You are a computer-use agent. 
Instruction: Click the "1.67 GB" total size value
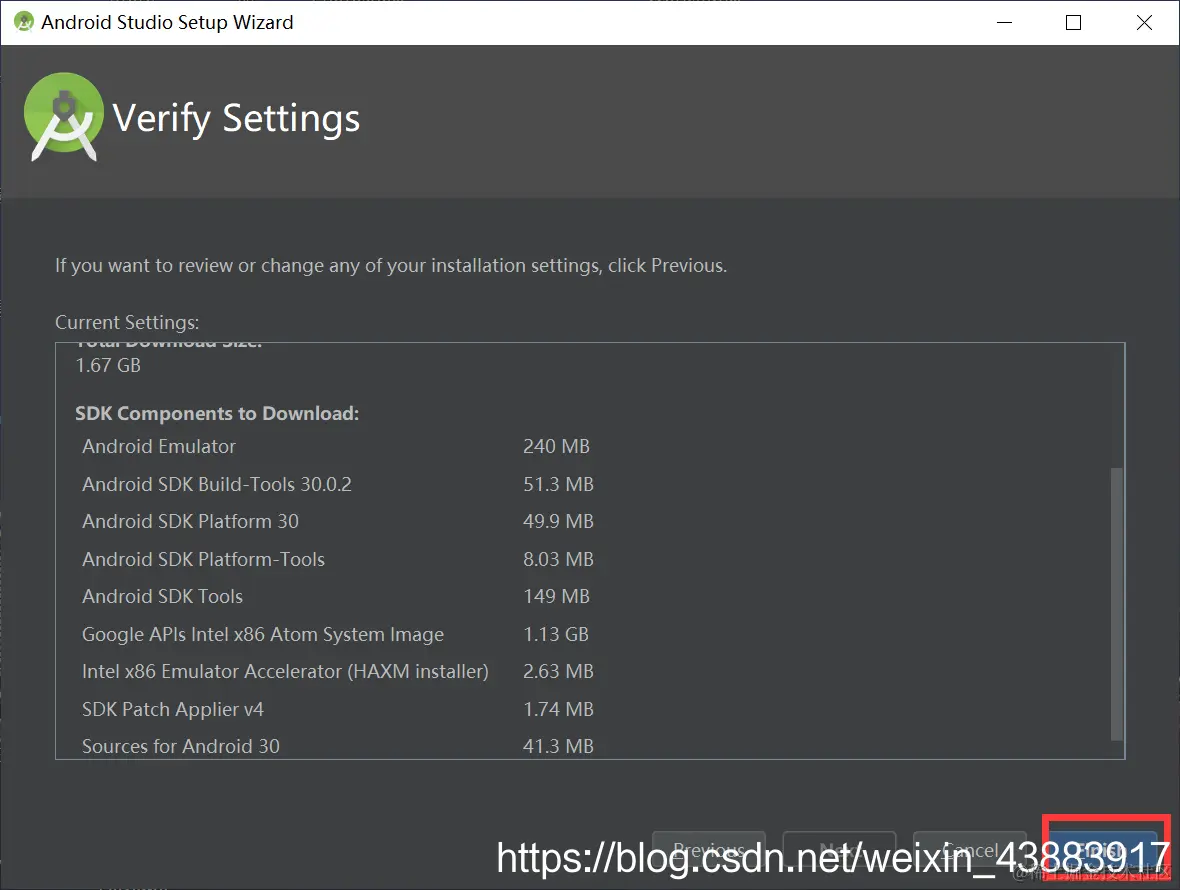point(108,366)
